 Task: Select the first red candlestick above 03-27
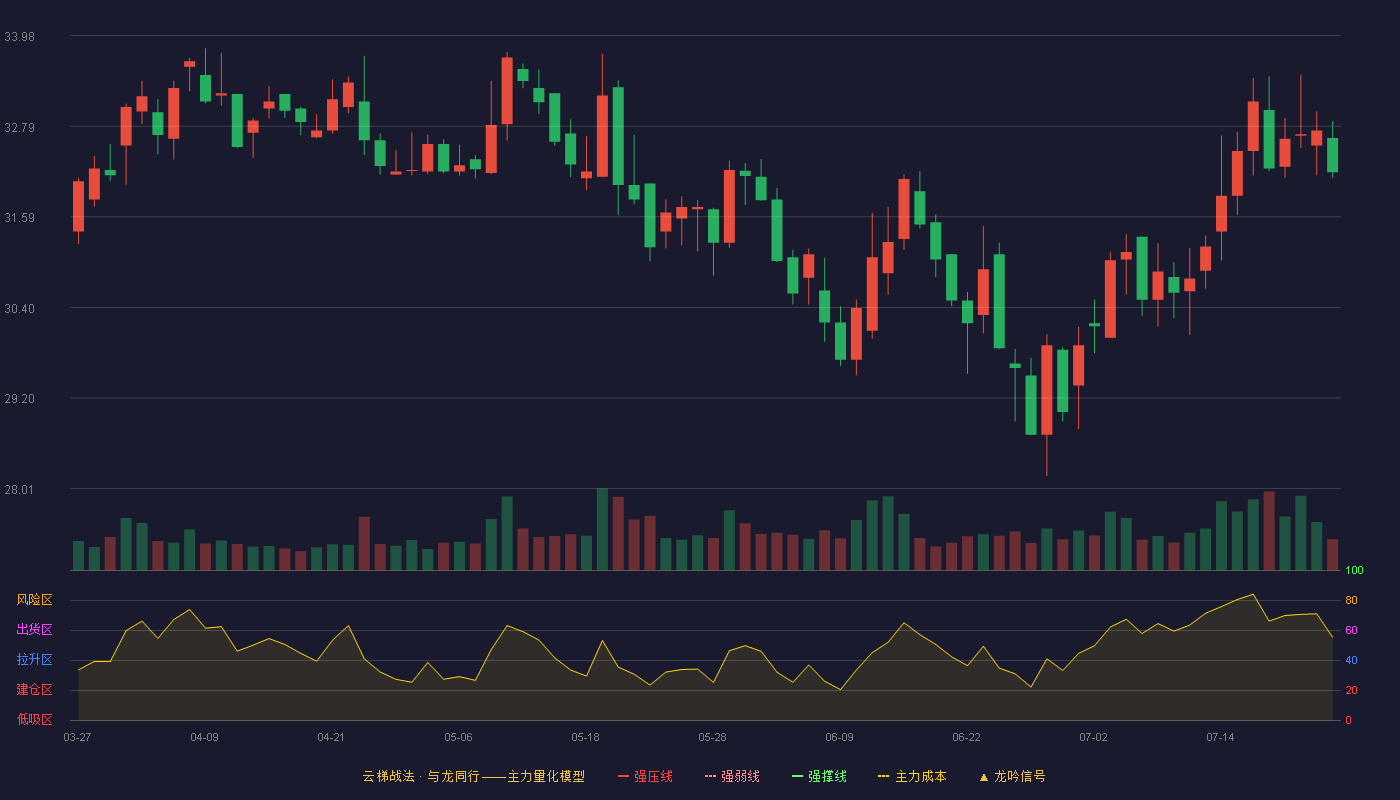[x=78, y=206]
